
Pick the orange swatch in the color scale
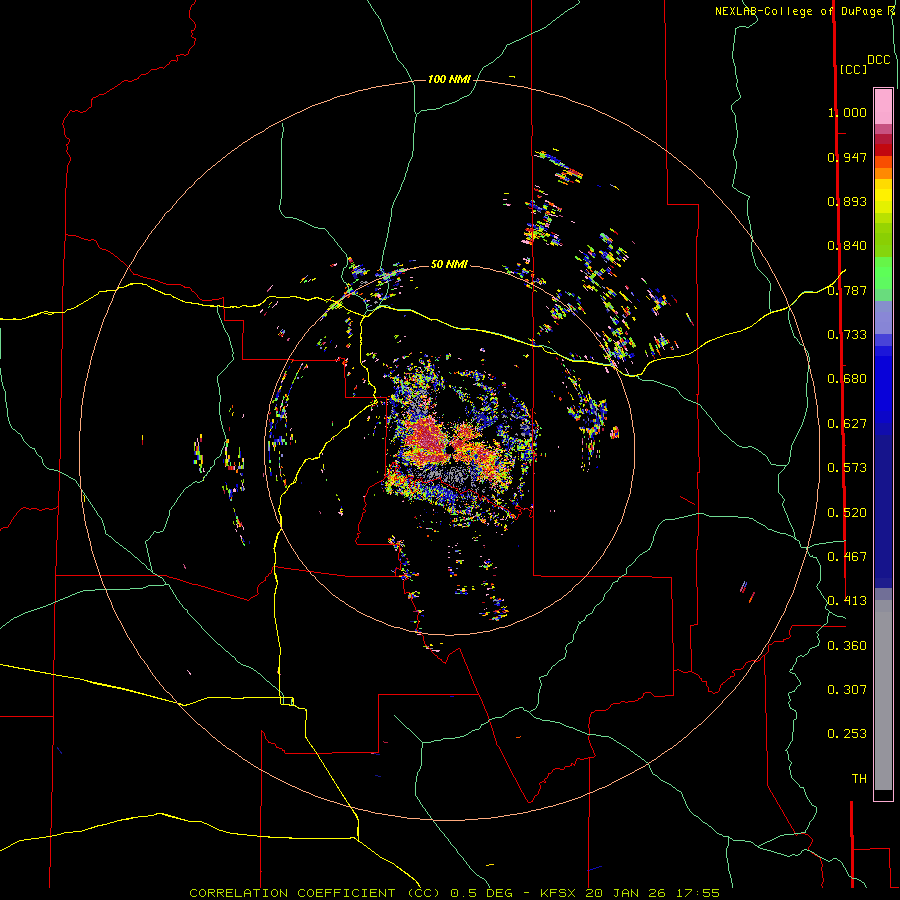883,173
